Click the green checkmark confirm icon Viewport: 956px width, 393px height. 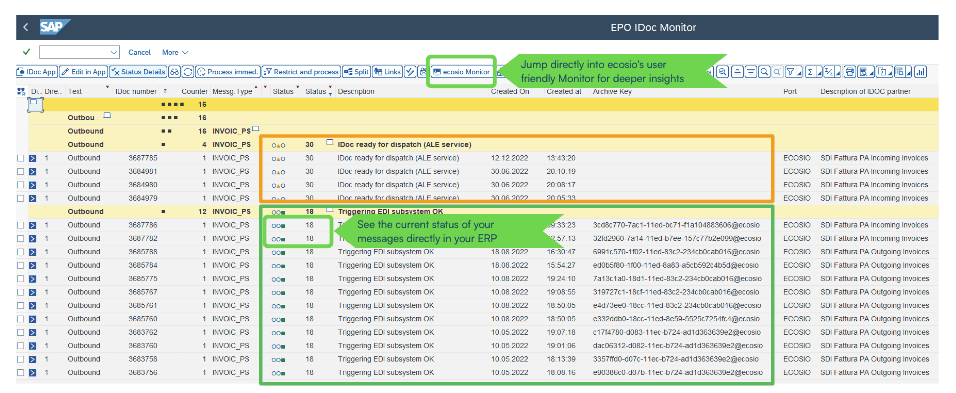pyautogui.click(x=26, y=52)
